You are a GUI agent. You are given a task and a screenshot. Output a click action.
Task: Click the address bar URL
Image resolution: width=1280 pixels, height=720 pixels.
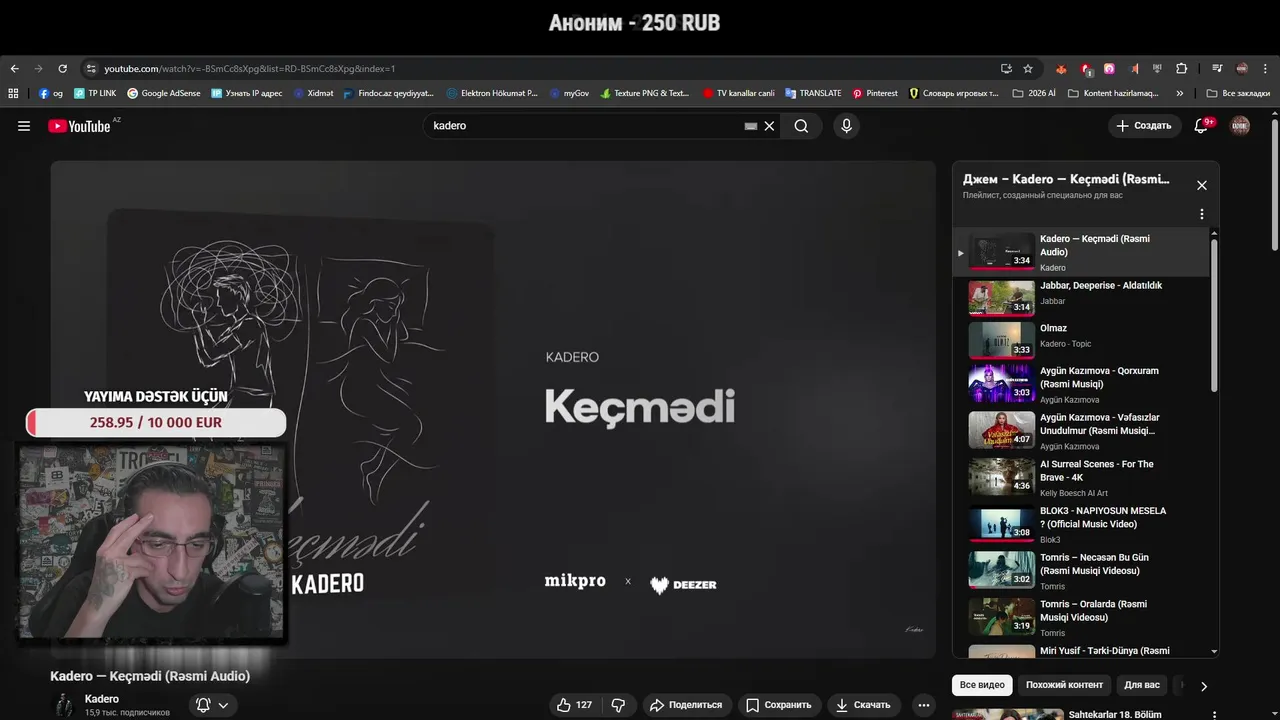pyautogui.click(x=250, y=69)
